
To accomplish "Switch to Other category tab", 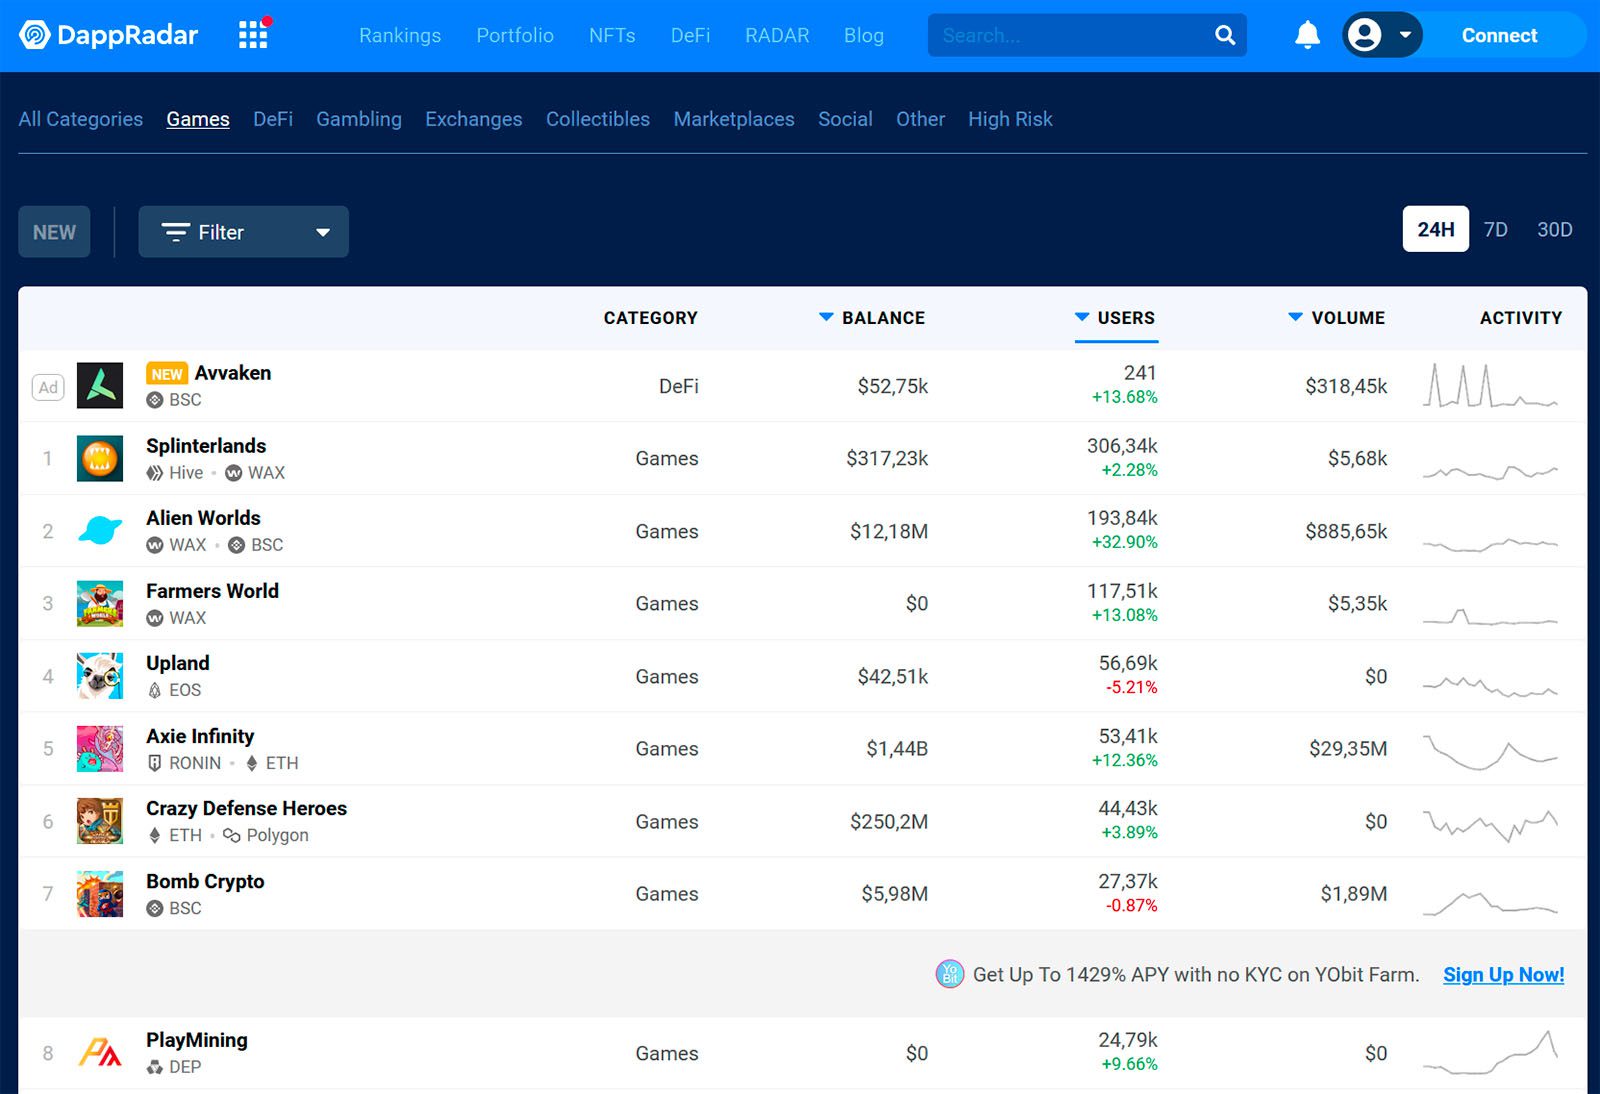I will [x=920, y=119].
